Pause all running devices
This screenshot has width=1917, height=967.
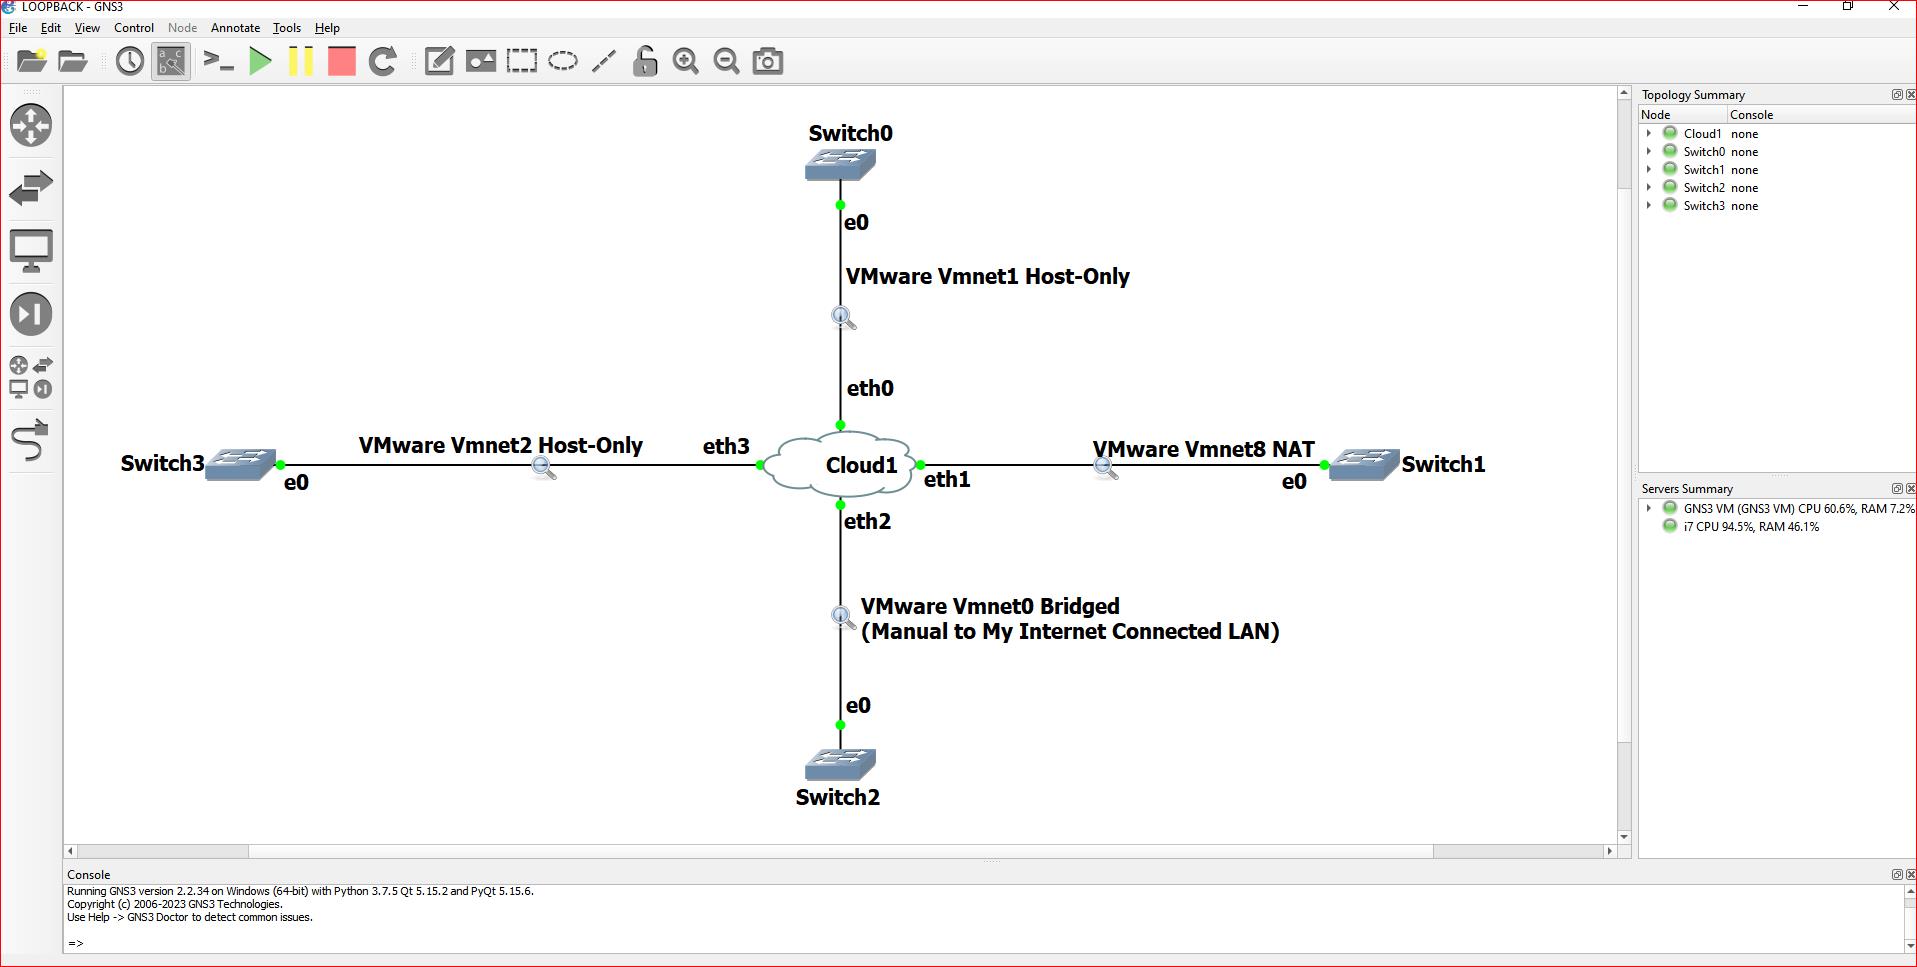coord(300,61)
